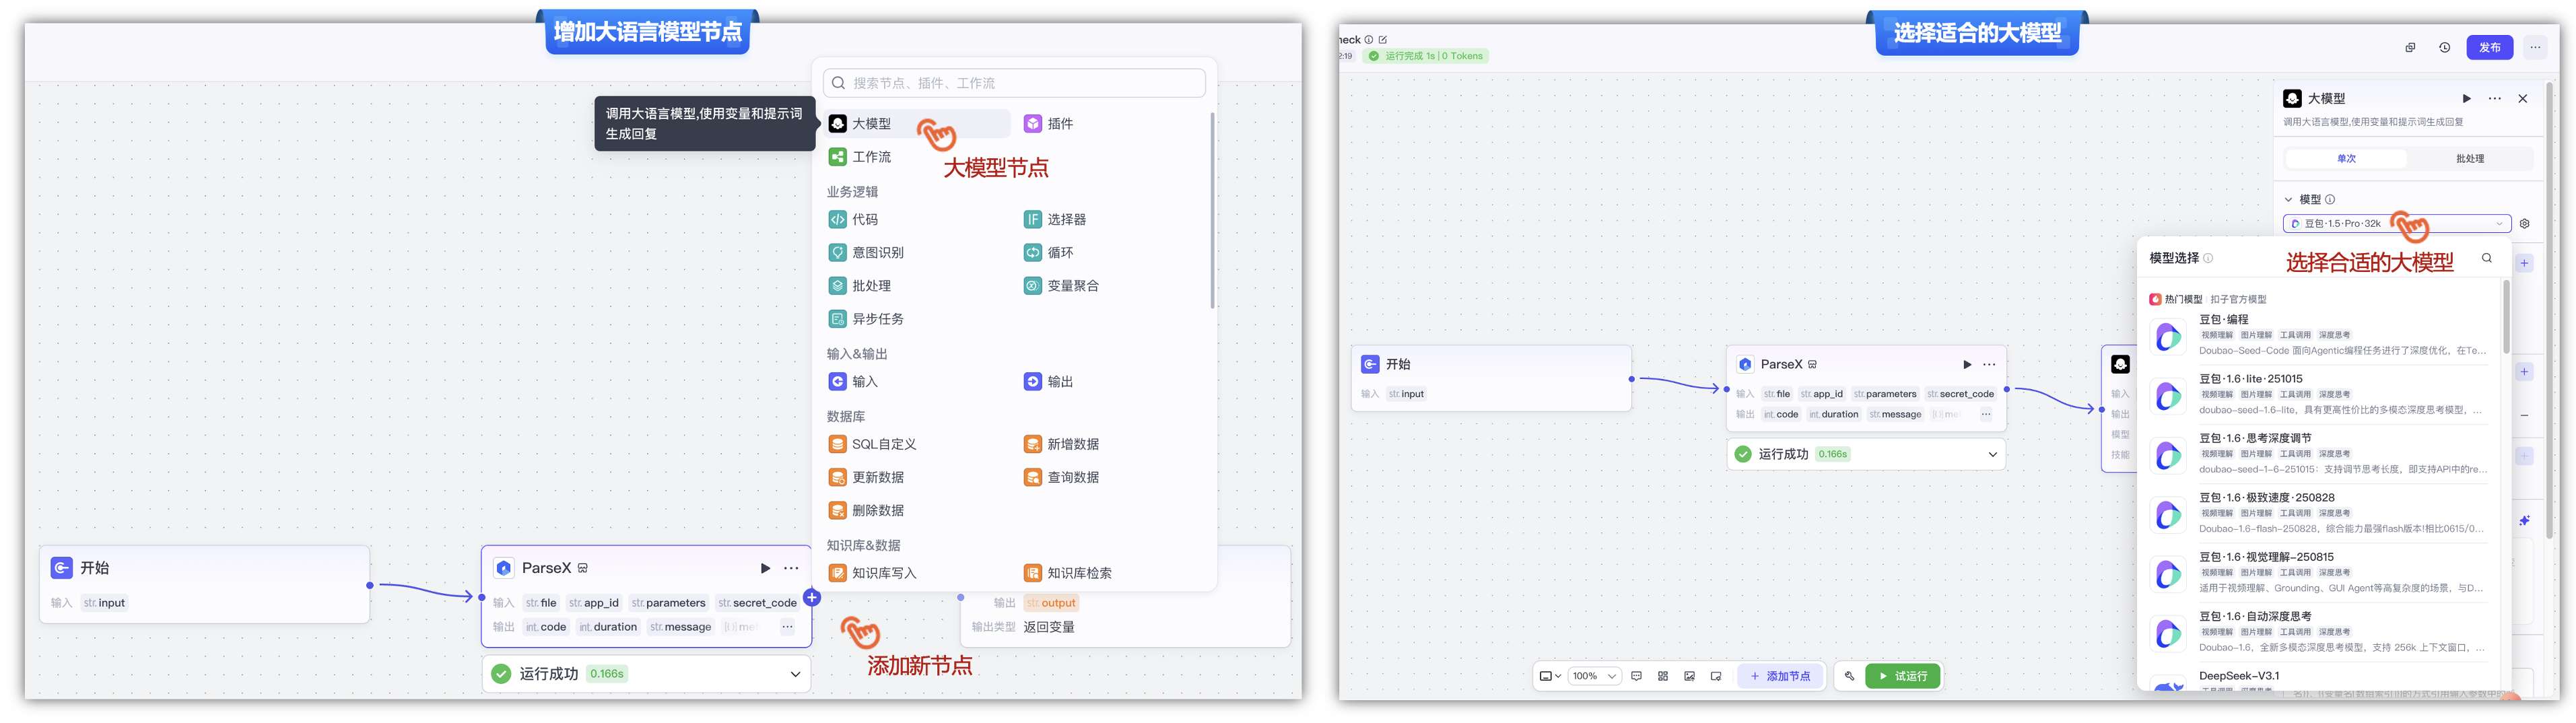Pick the 豆包·1.6·思考深度调节 model
The height and width of the screenshot is (723, 2576).
tap(2318, 454)
